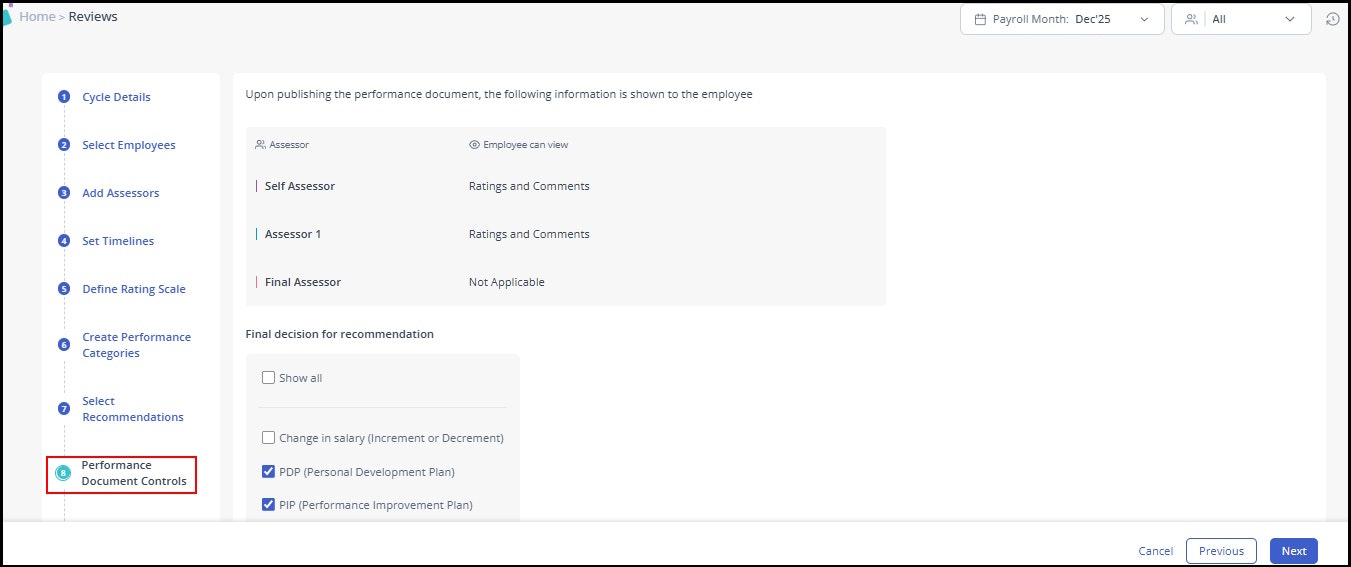Check the Show all checkbox
1351x567 pixels.
(268, 378)
